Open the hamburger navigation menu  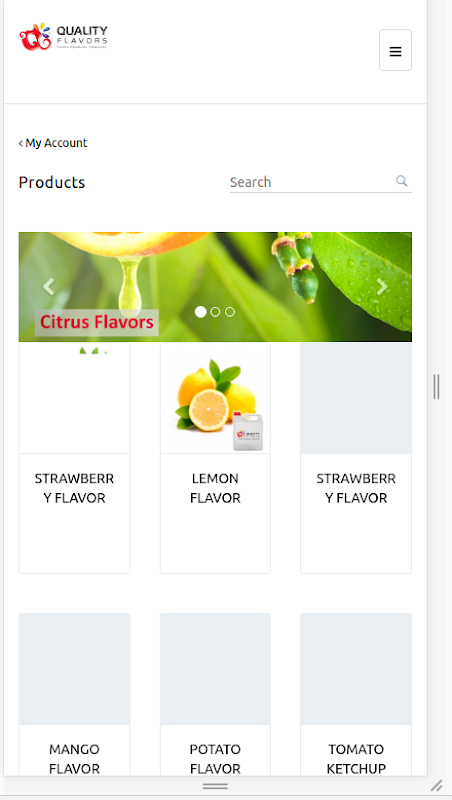click(x=395, y=50)
